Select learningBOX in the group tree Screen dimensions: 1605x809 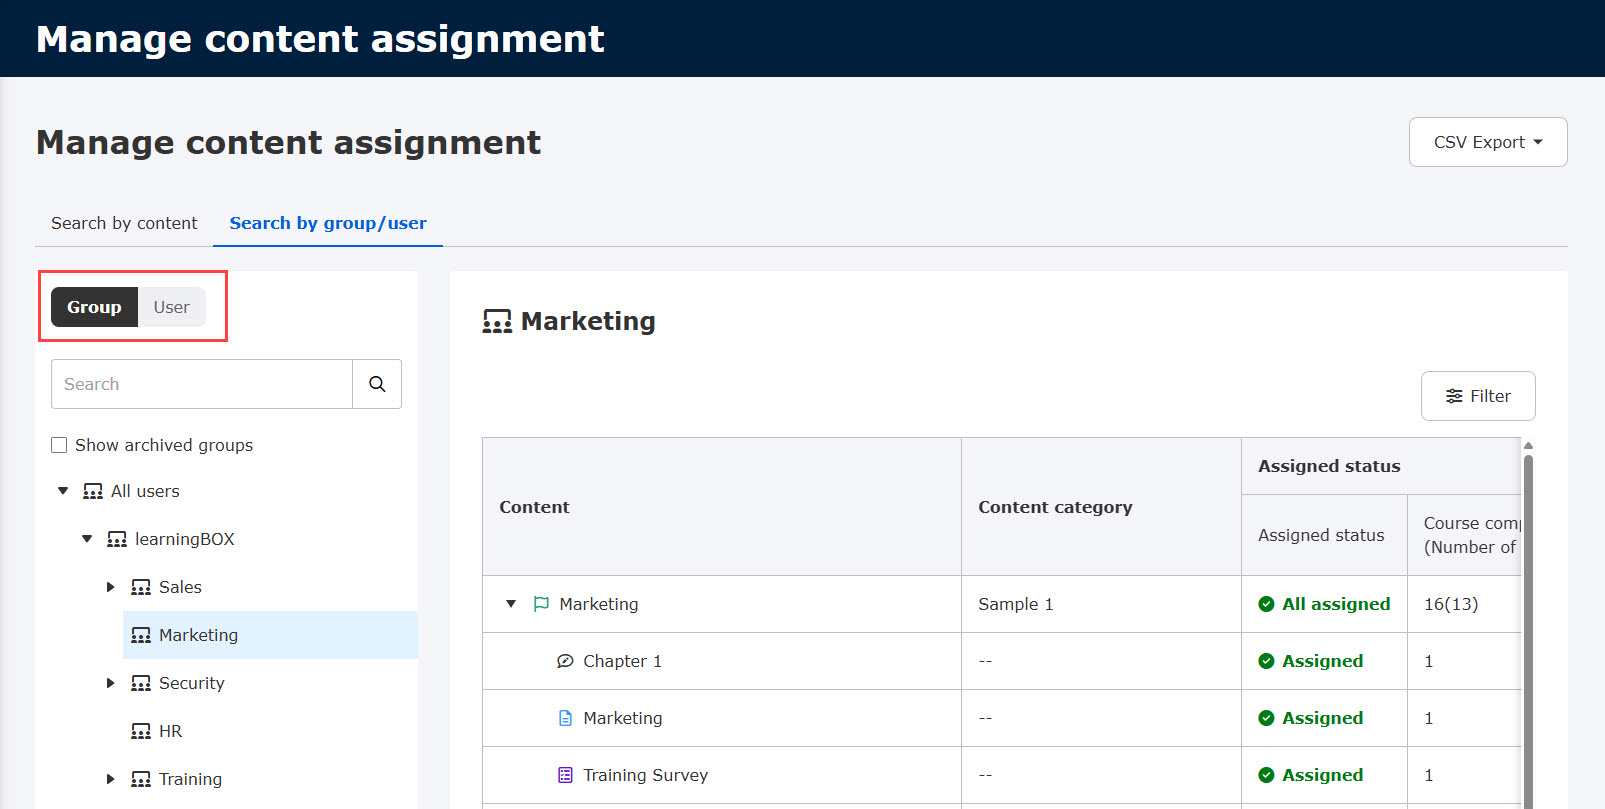[x=185, y=539]
